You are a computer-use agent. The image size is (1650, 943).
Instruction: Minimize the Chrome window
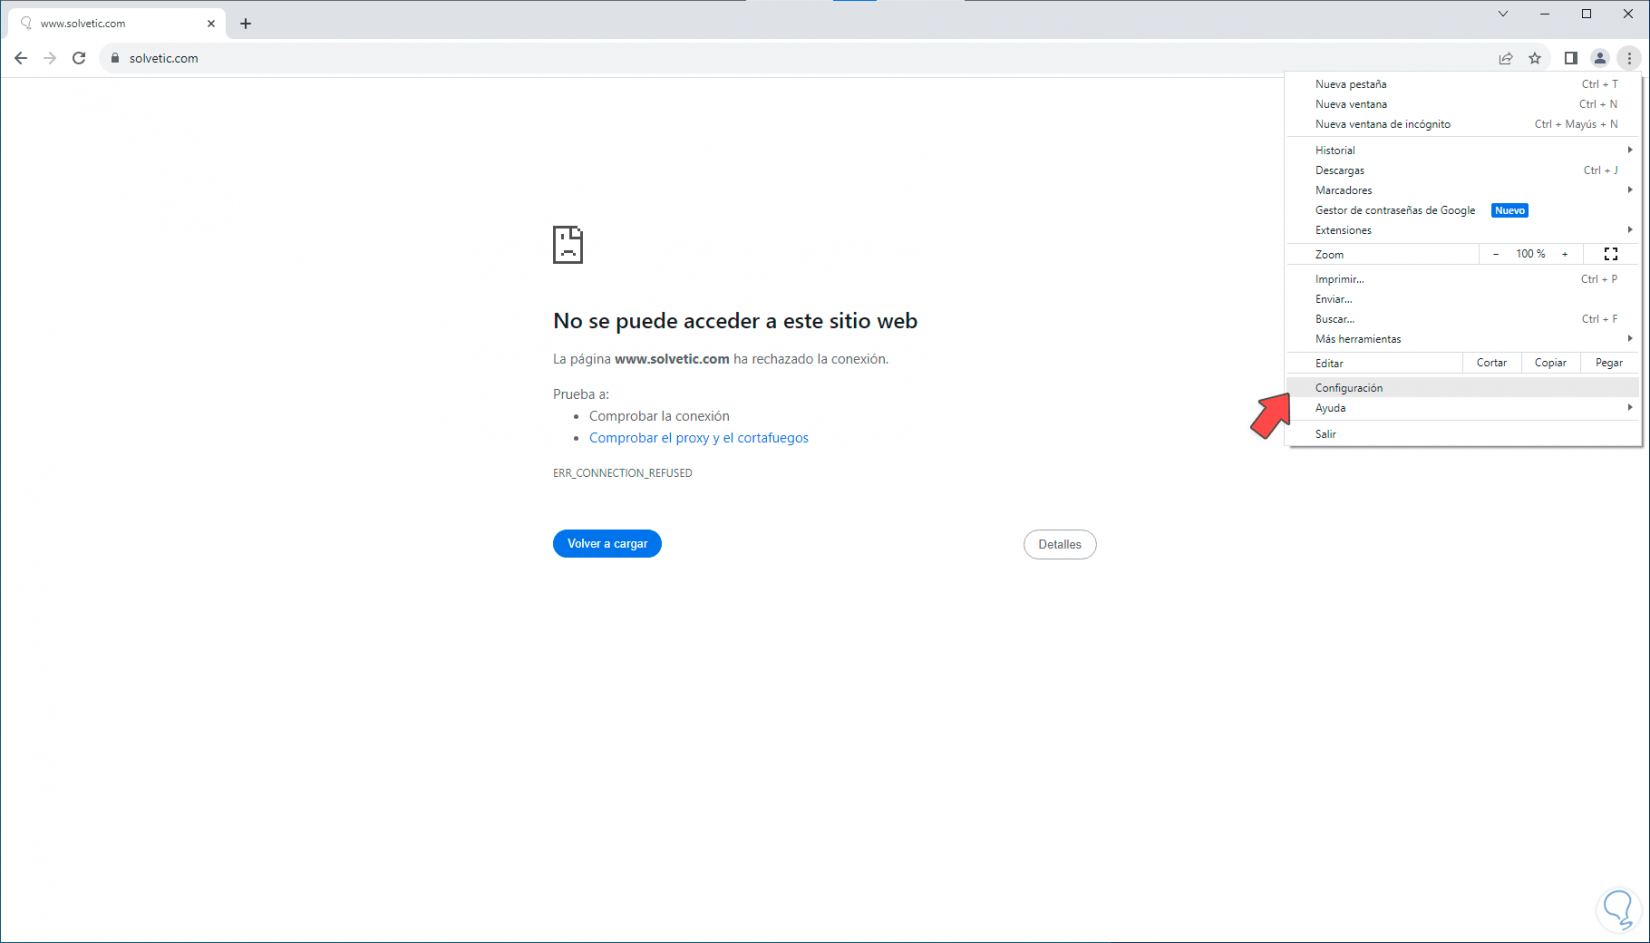pos(1545,14)
